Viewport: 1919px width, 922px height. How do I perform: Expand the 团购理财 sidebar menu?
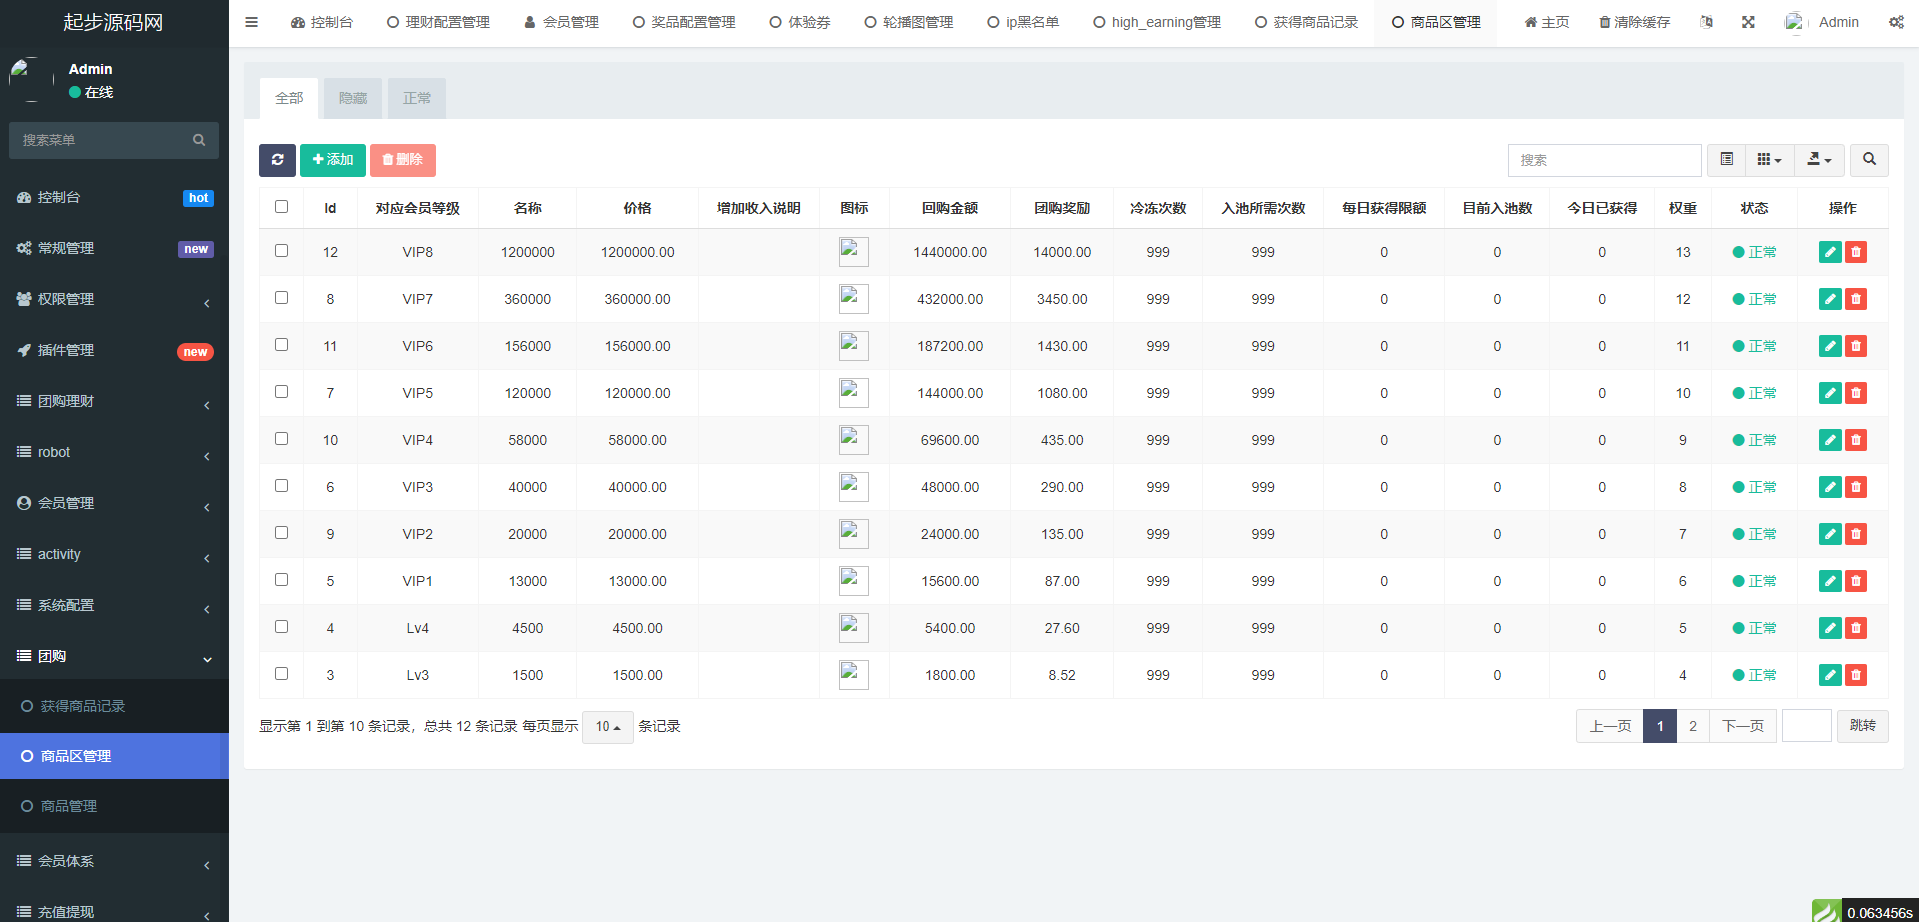(114, 401)
